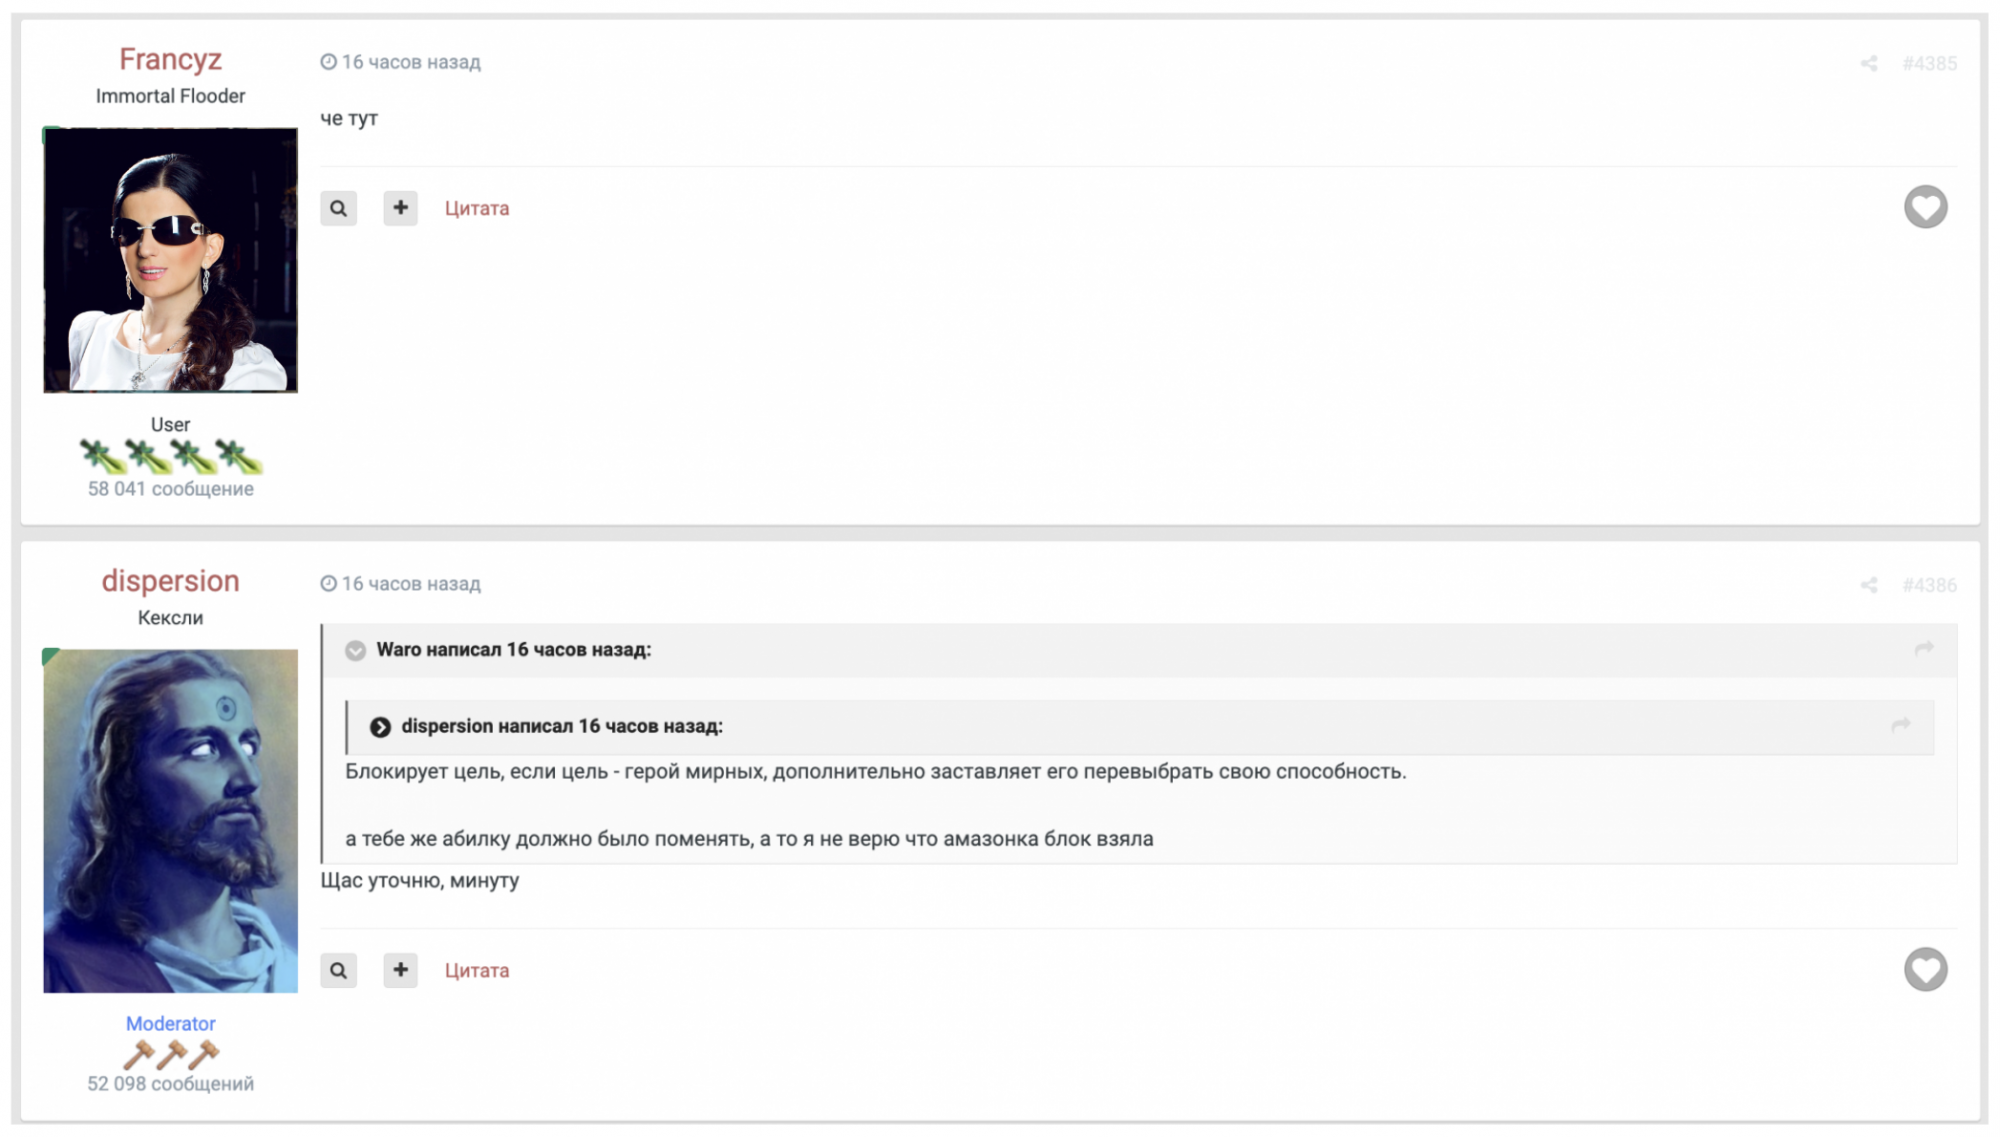This screenshot has width=2000, height=1137.
Task: Click plus multiquote icon under dispersion's post
Action: point(400,970)
